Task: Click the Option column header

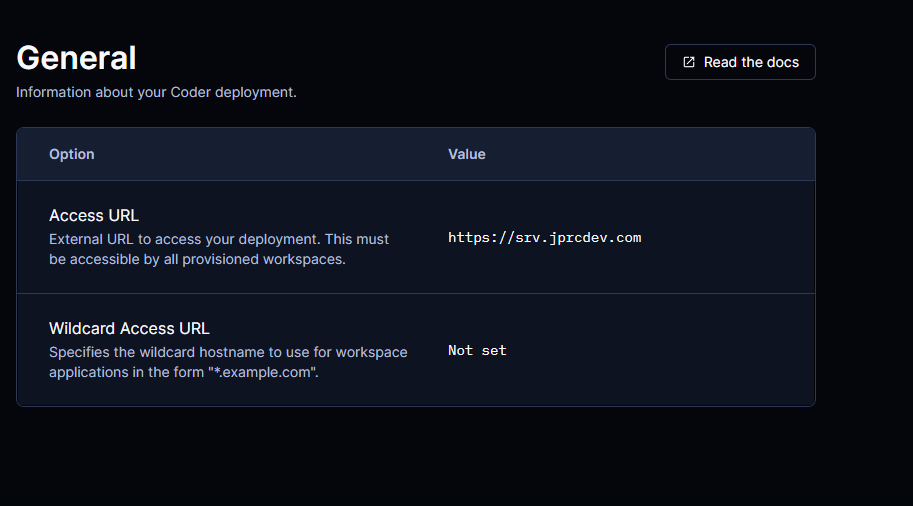Action: pos(72,154)
